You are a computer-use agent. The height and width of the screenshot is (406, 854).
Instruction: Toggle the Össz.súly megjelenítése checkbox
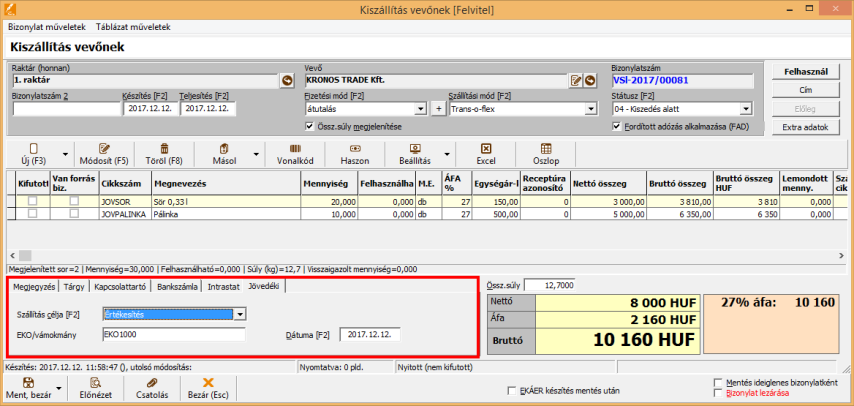(309, 126)
